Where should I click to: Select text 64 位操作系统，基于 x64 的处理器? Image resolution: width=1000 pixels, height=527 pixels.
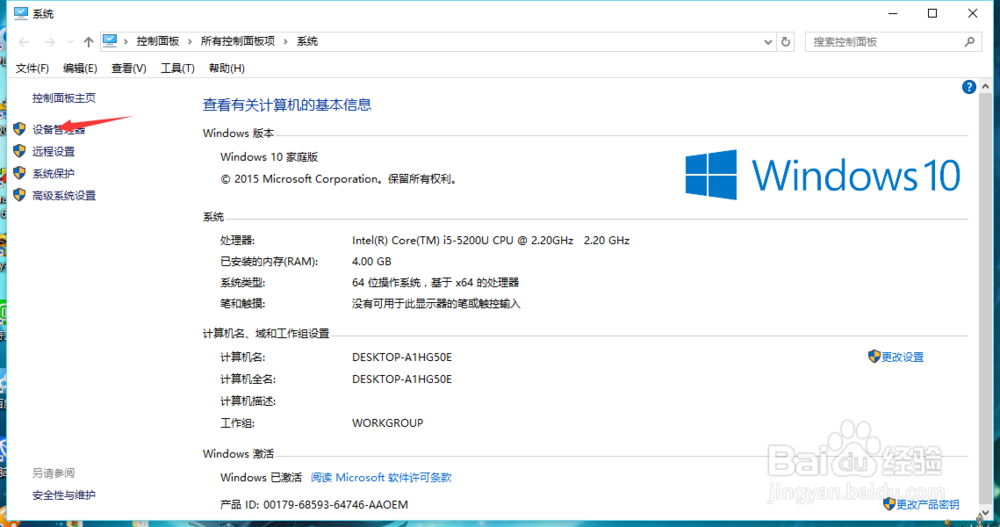436,283
